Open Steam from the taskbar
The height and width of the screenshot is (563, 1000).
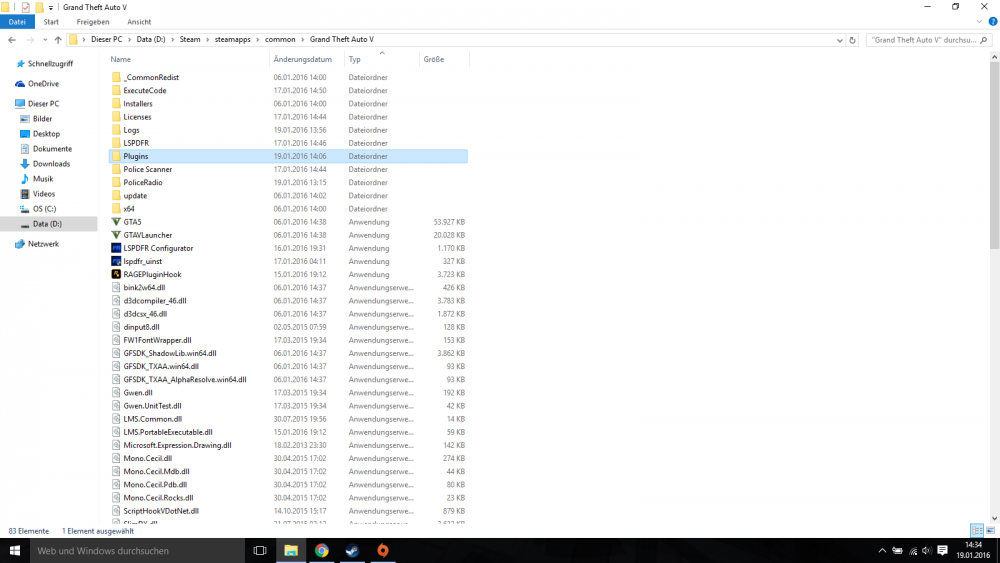coord(352,550)
